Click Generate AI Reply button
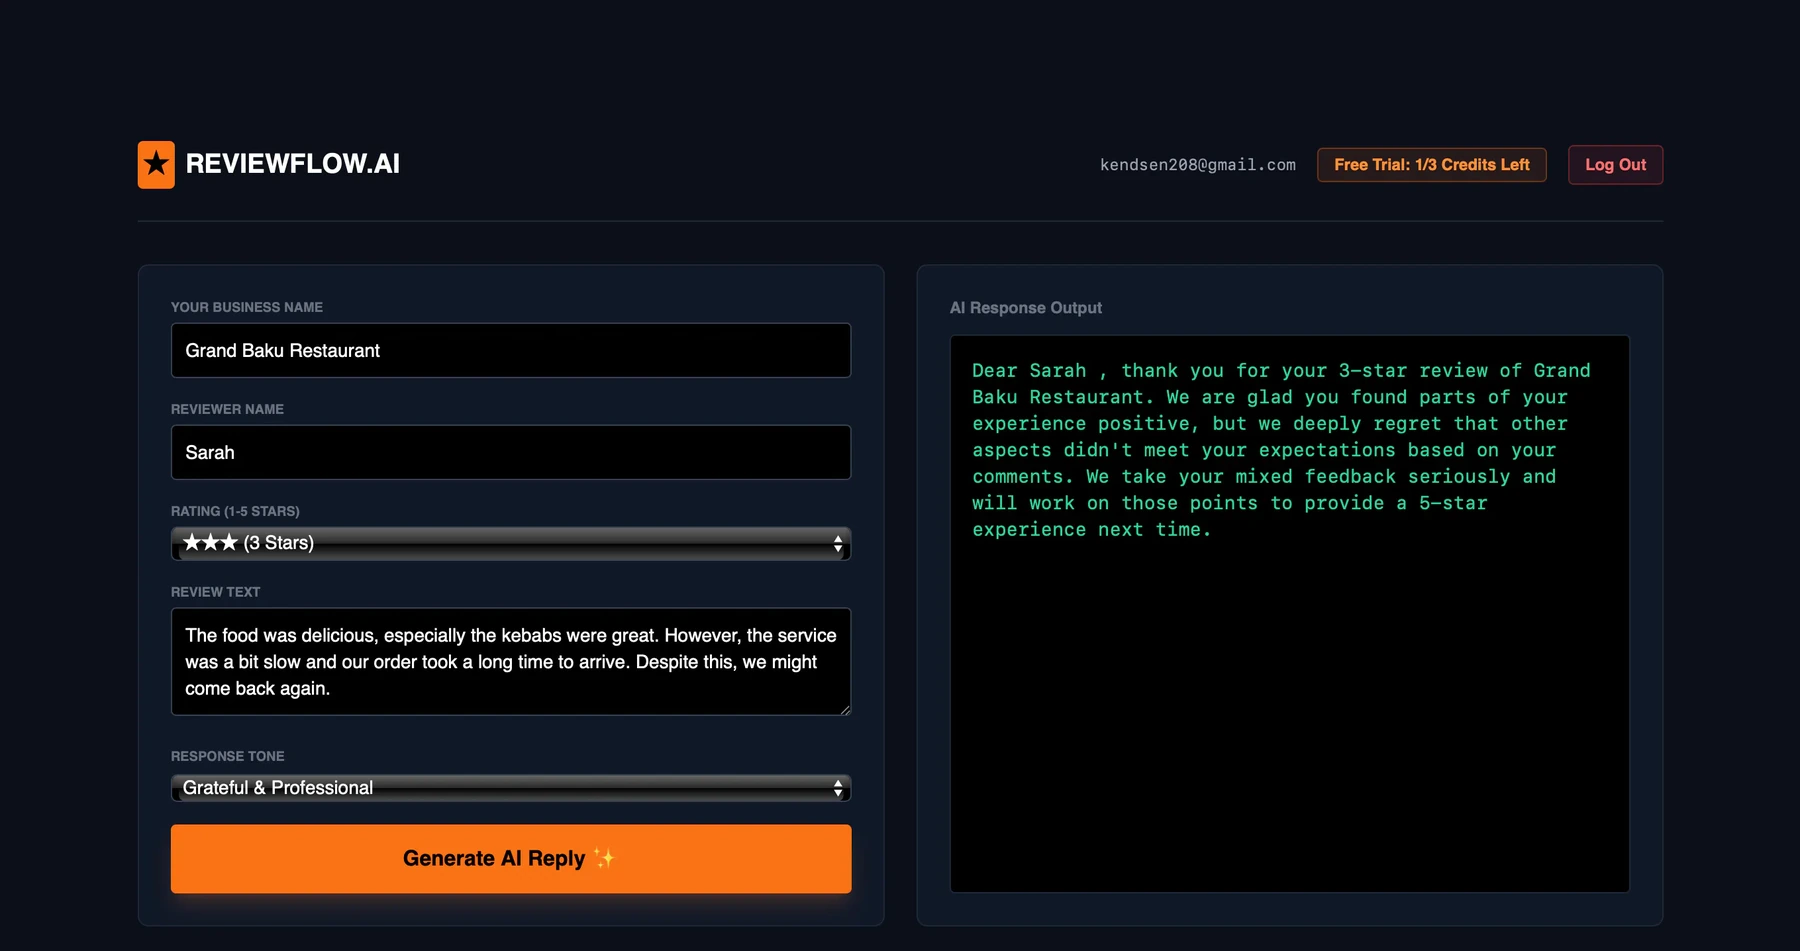The height and width of the screenshot is (951, 1800). 511,859
